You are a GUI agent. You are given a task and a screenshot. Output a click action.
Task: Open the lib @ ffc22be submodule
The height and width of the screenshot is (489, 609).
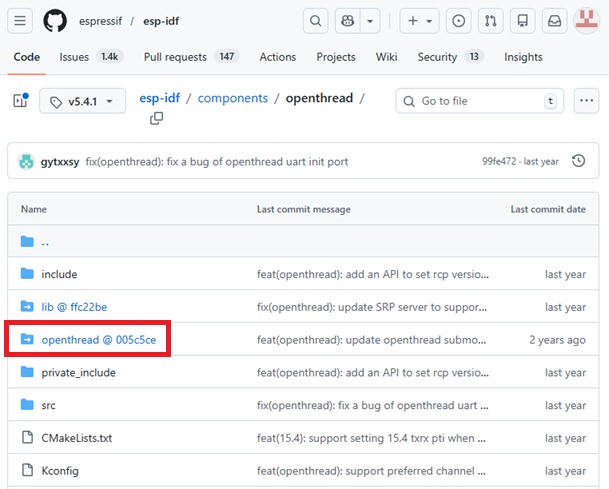pos(74,307)
